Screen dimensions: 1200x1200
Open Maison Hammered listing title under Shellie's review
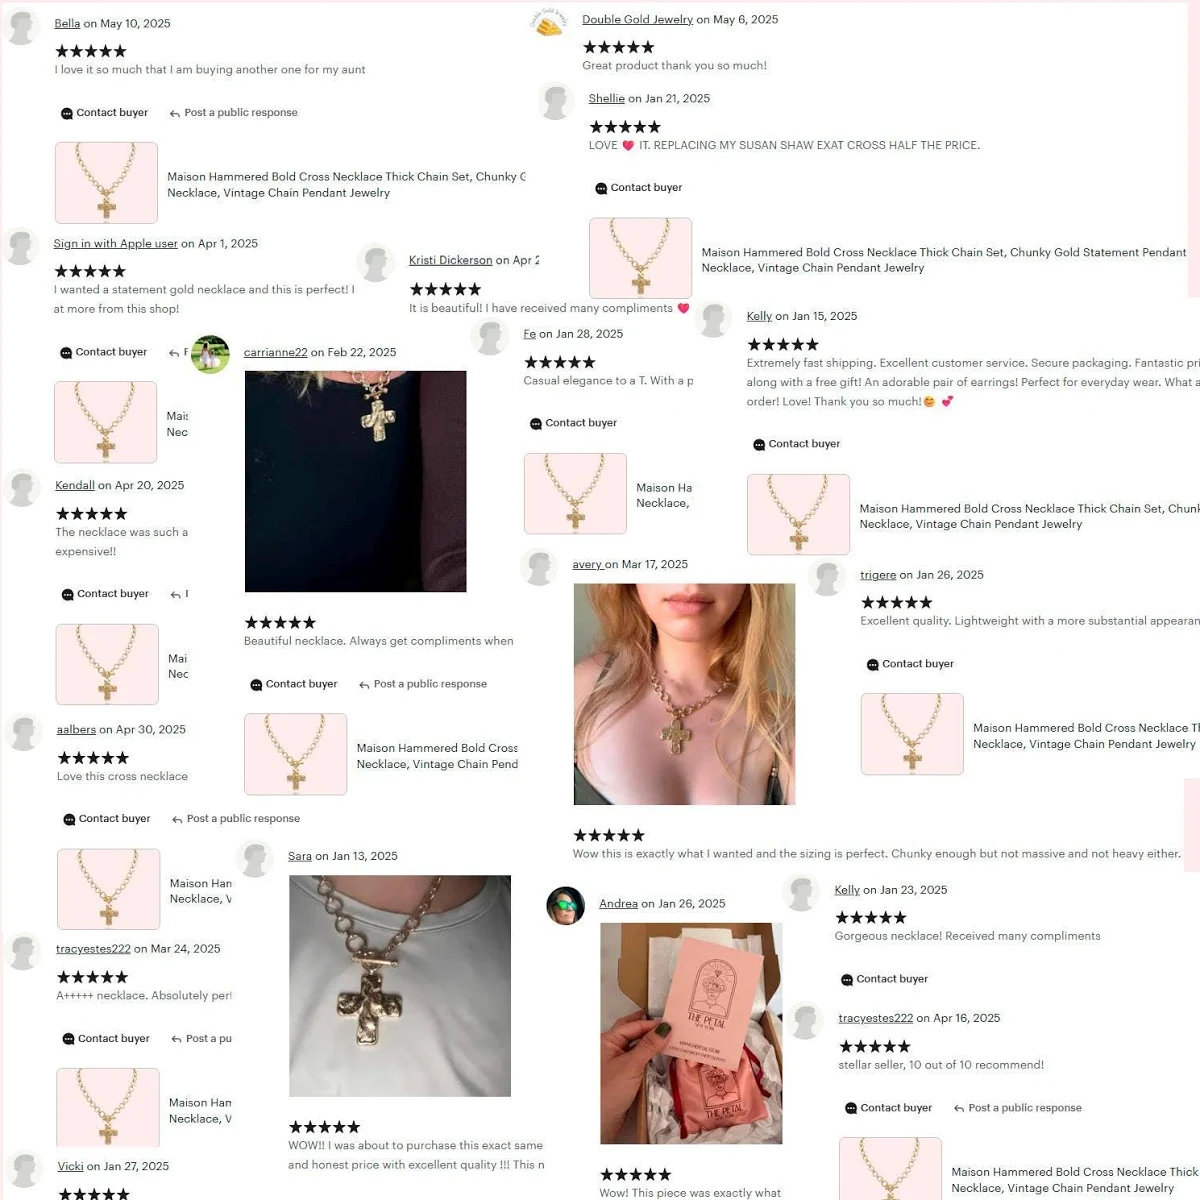click(944, 260)
